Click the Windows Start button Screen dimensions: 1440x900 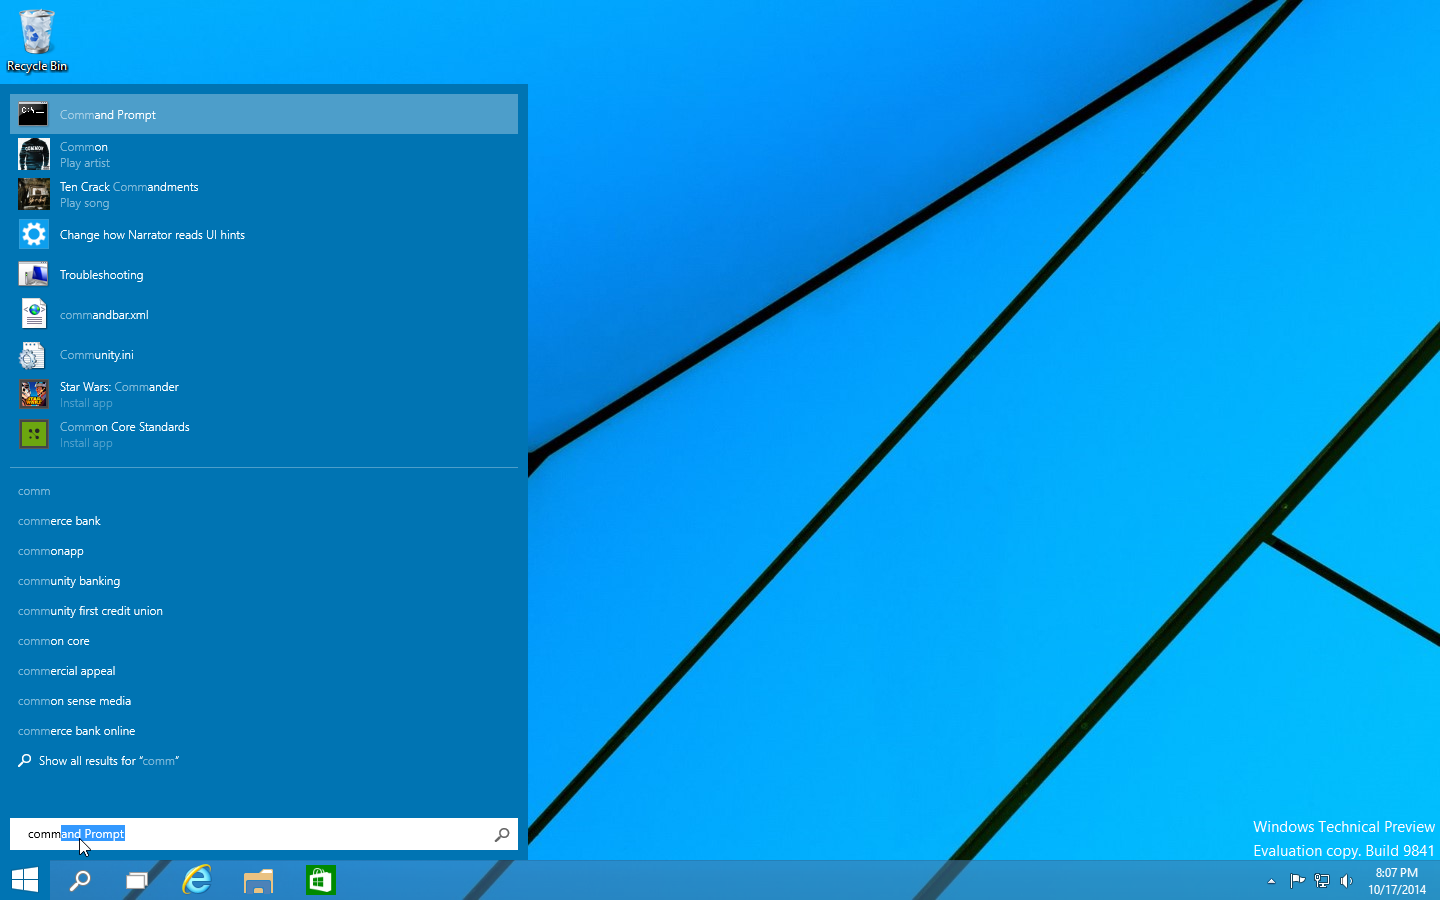tap(25, 880)
